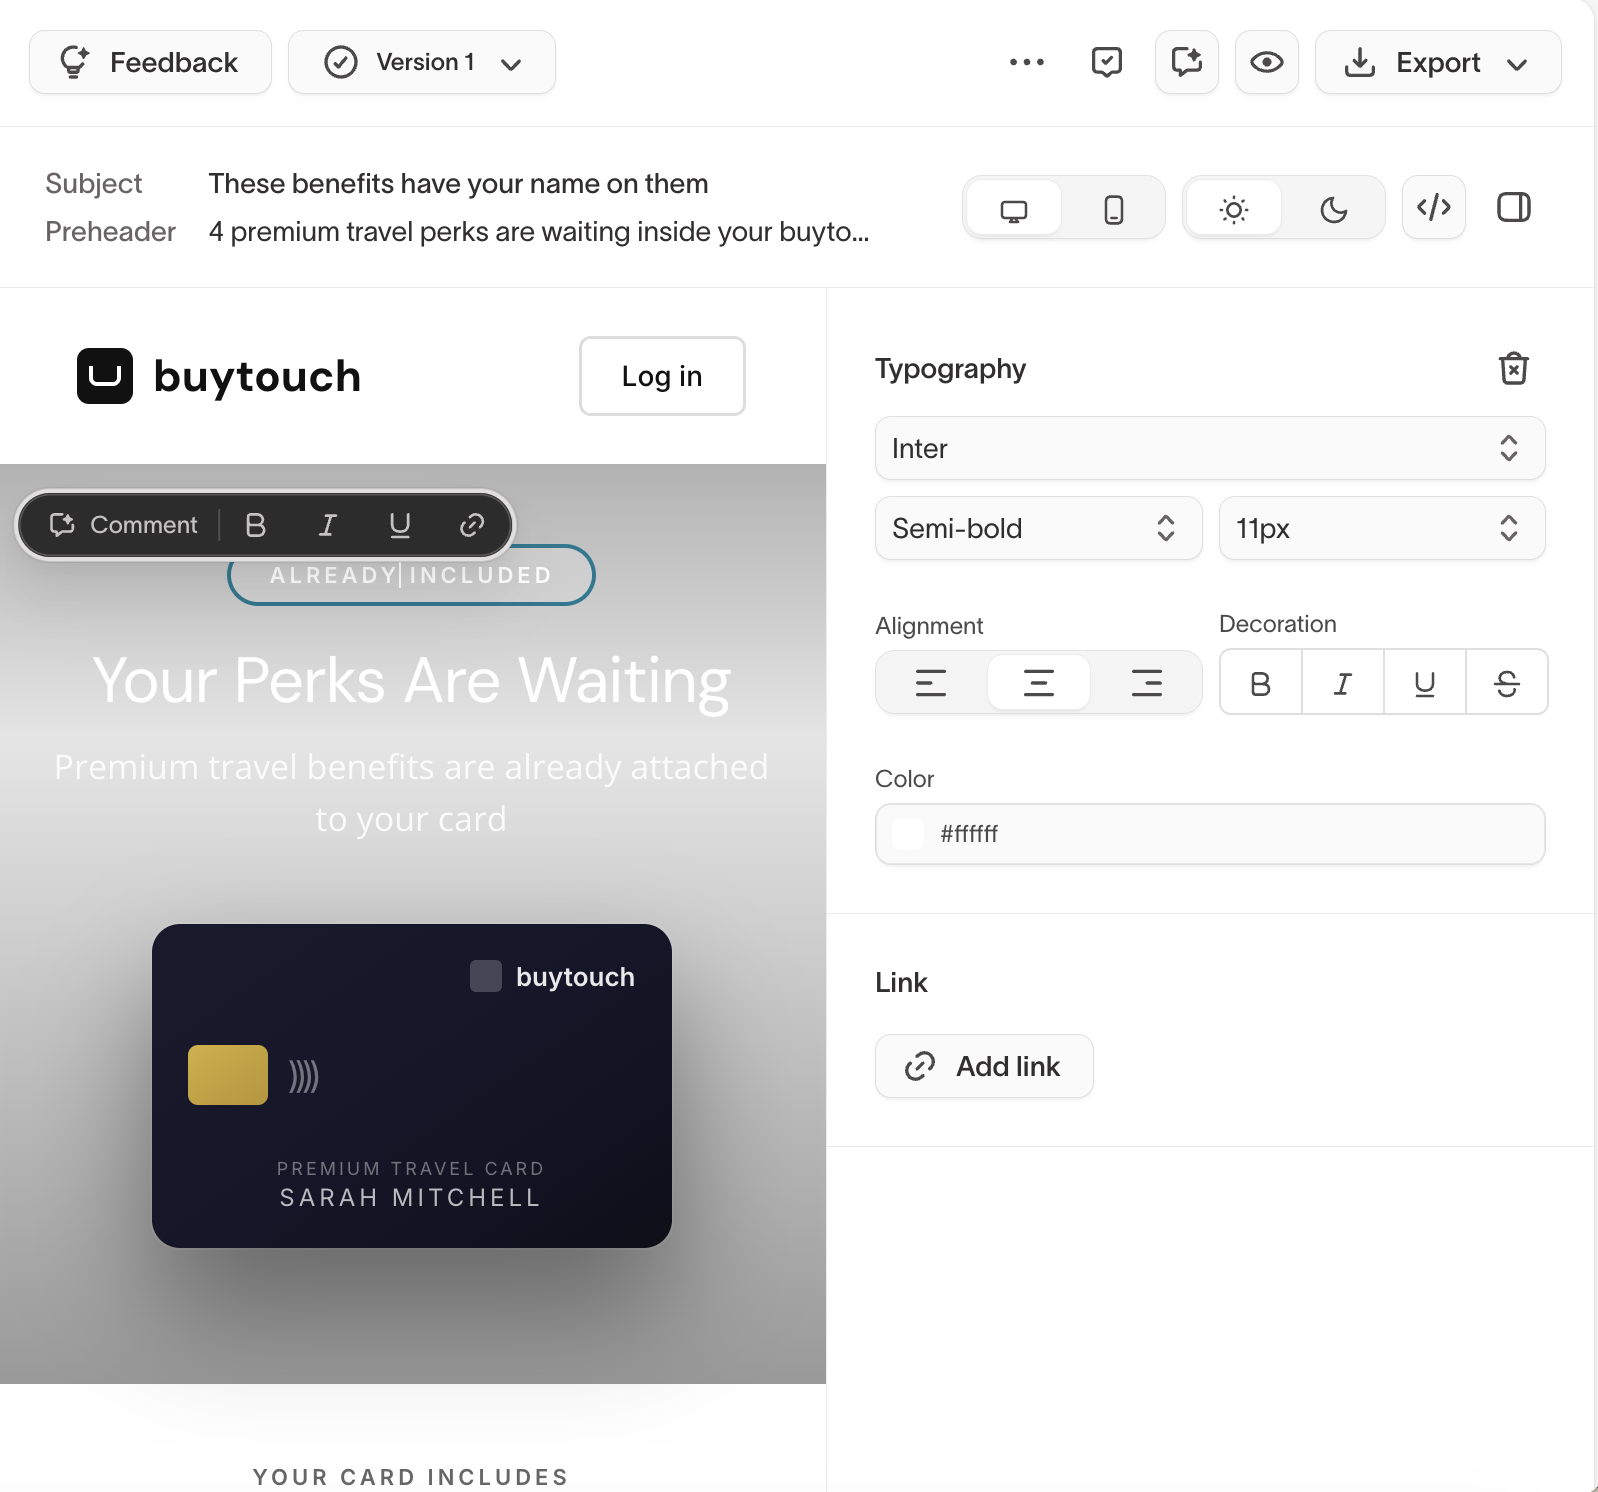The height and width of the screenshot is (1492, 1598).
Task: Apply italic from the floating toolbar
Action: pyautogui.click(x=328, y=525)
